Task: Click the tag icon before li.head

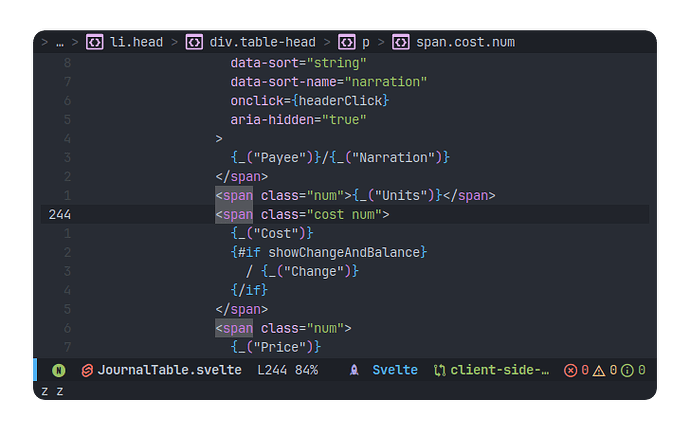Action: (x=95, y=42)
